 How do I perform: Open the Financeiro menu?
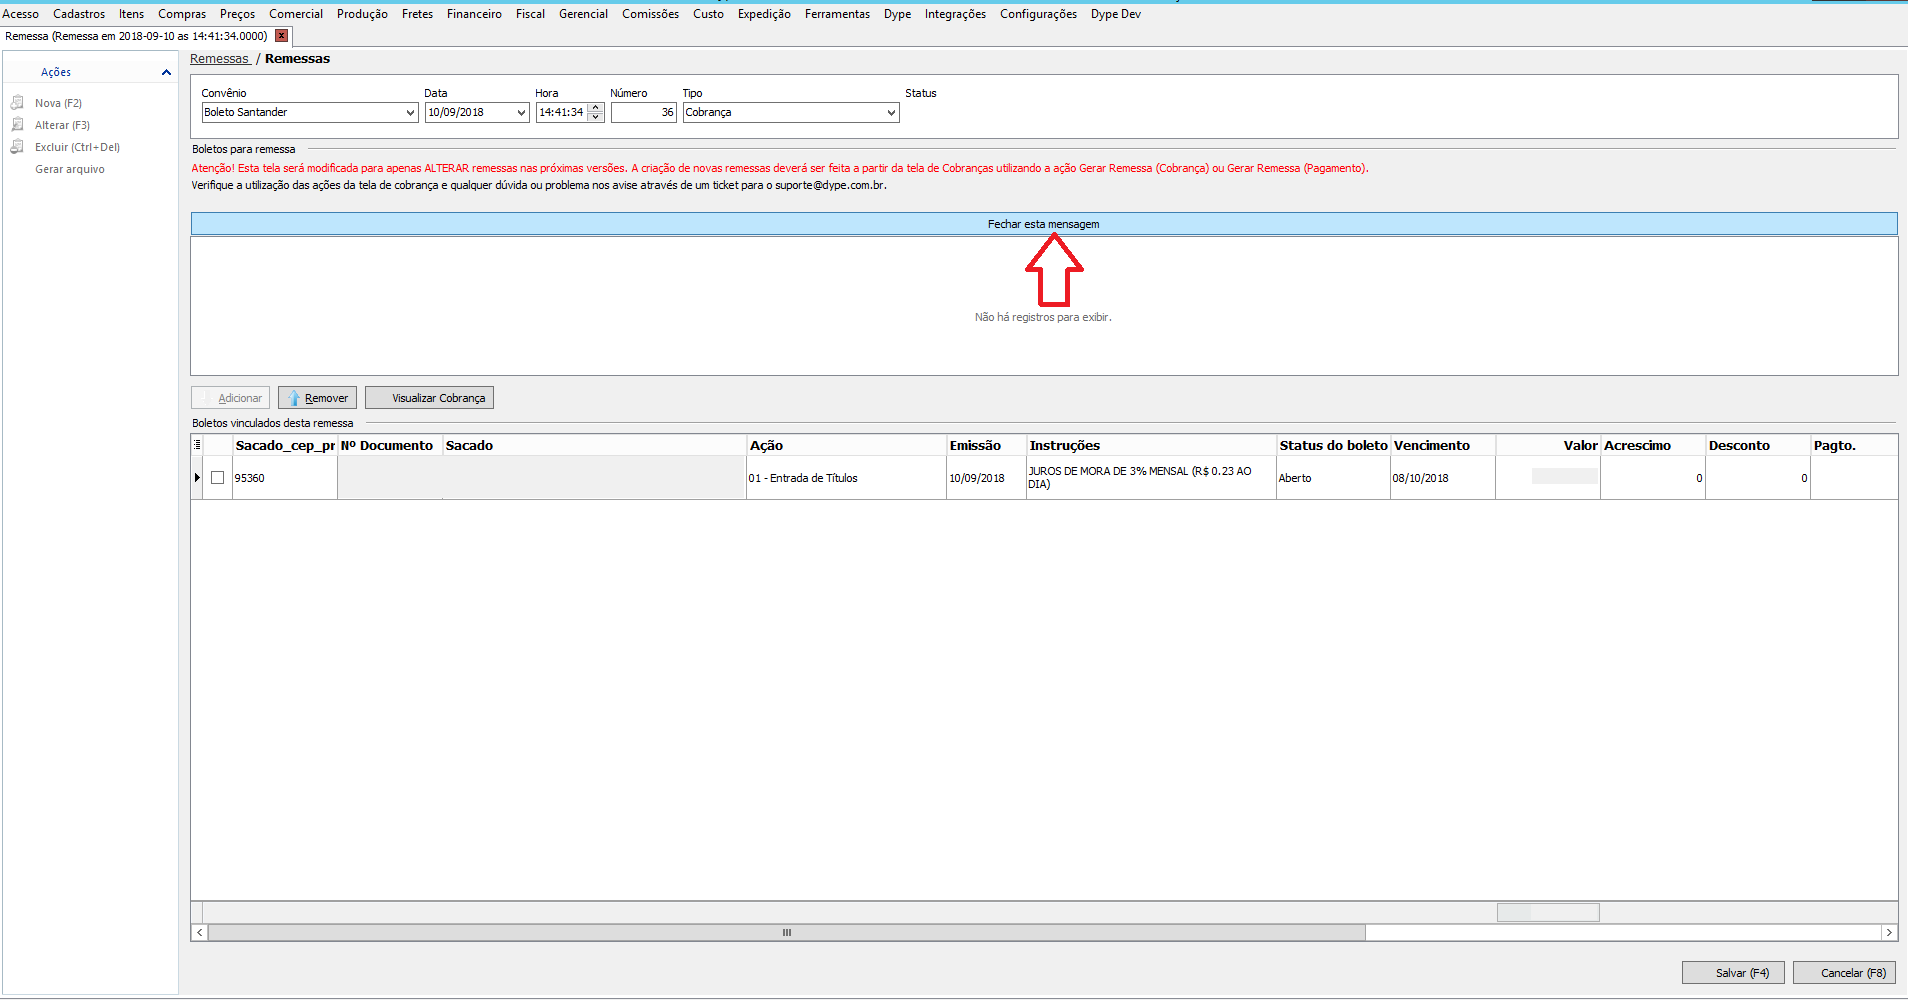pos(474,14)
